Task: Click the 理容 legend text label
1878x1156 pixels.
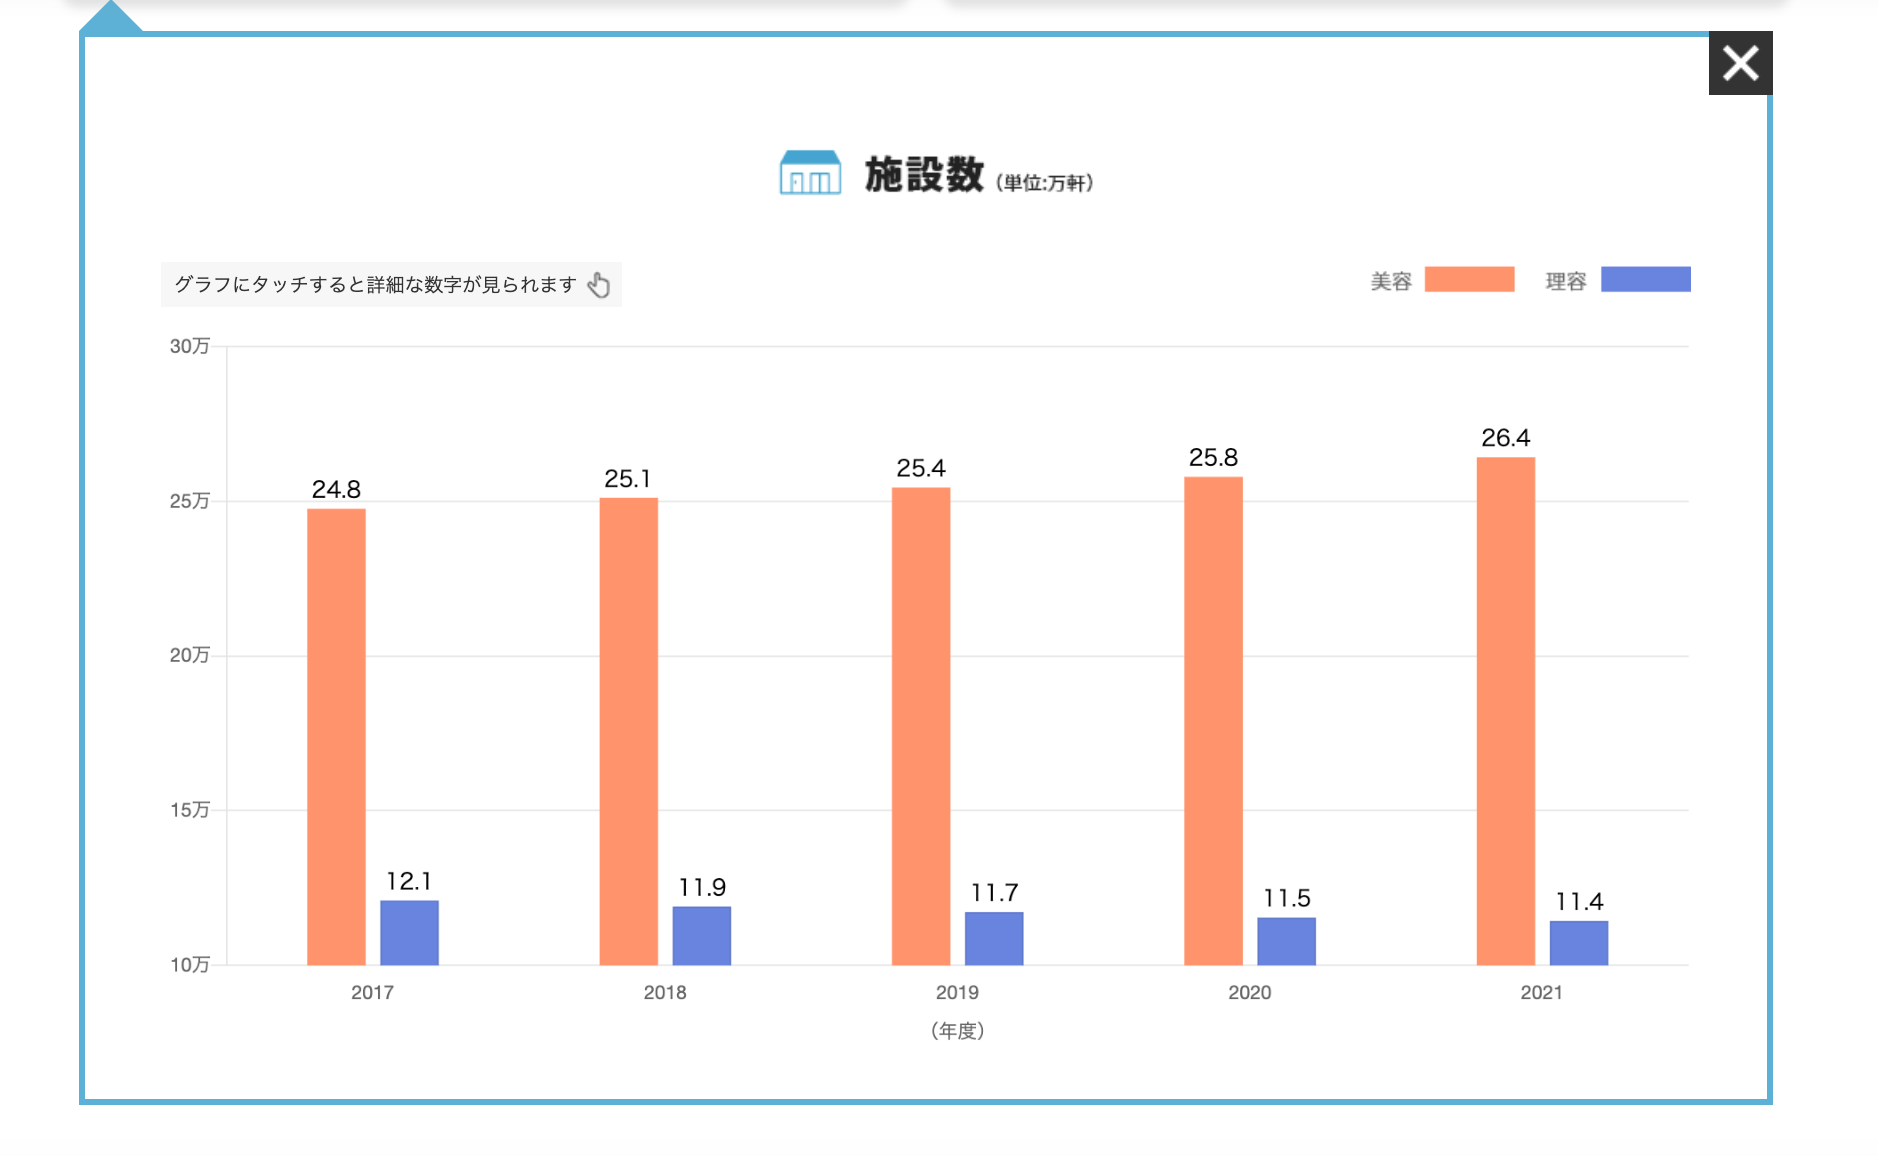Action: pos(1565,281)
